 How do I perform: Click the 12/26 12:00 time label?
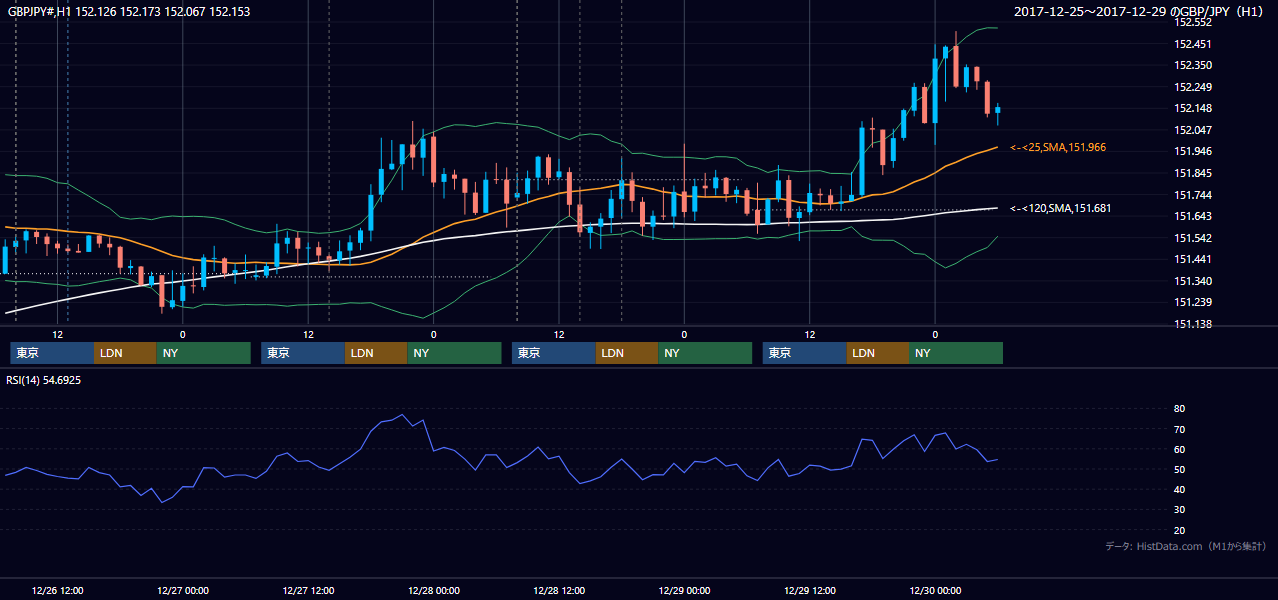point(57,590)
